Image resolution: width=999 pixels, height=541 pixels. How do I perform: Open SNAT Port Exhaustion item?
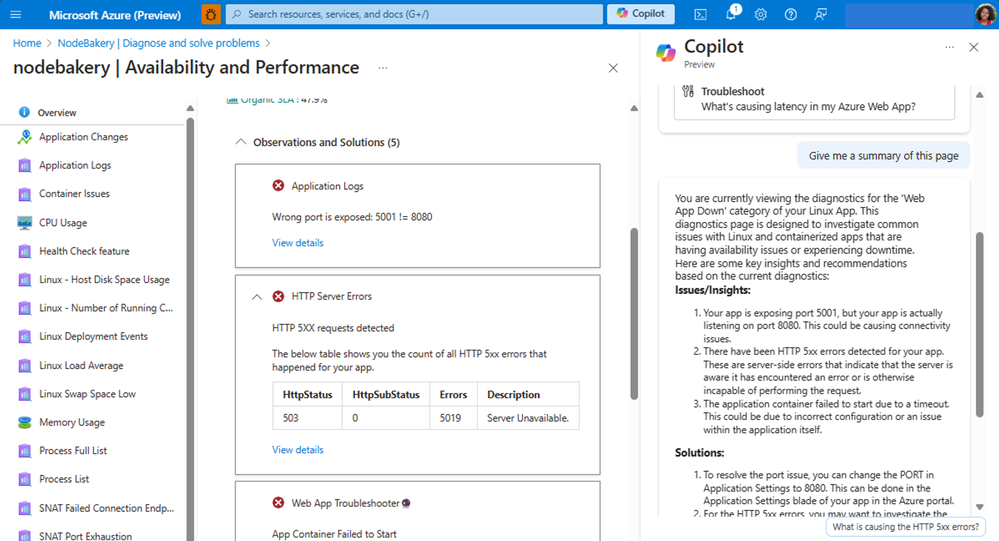click(x=85, y=536)
